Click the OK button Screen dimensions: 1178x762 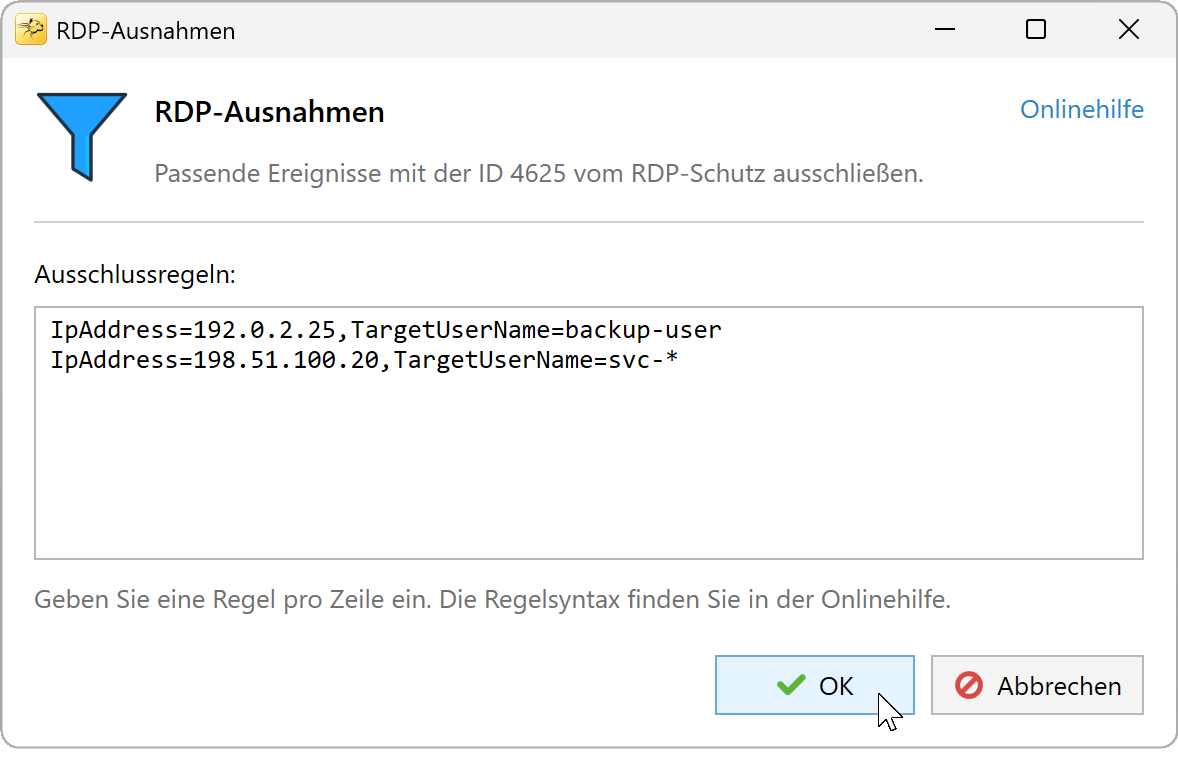814,685
